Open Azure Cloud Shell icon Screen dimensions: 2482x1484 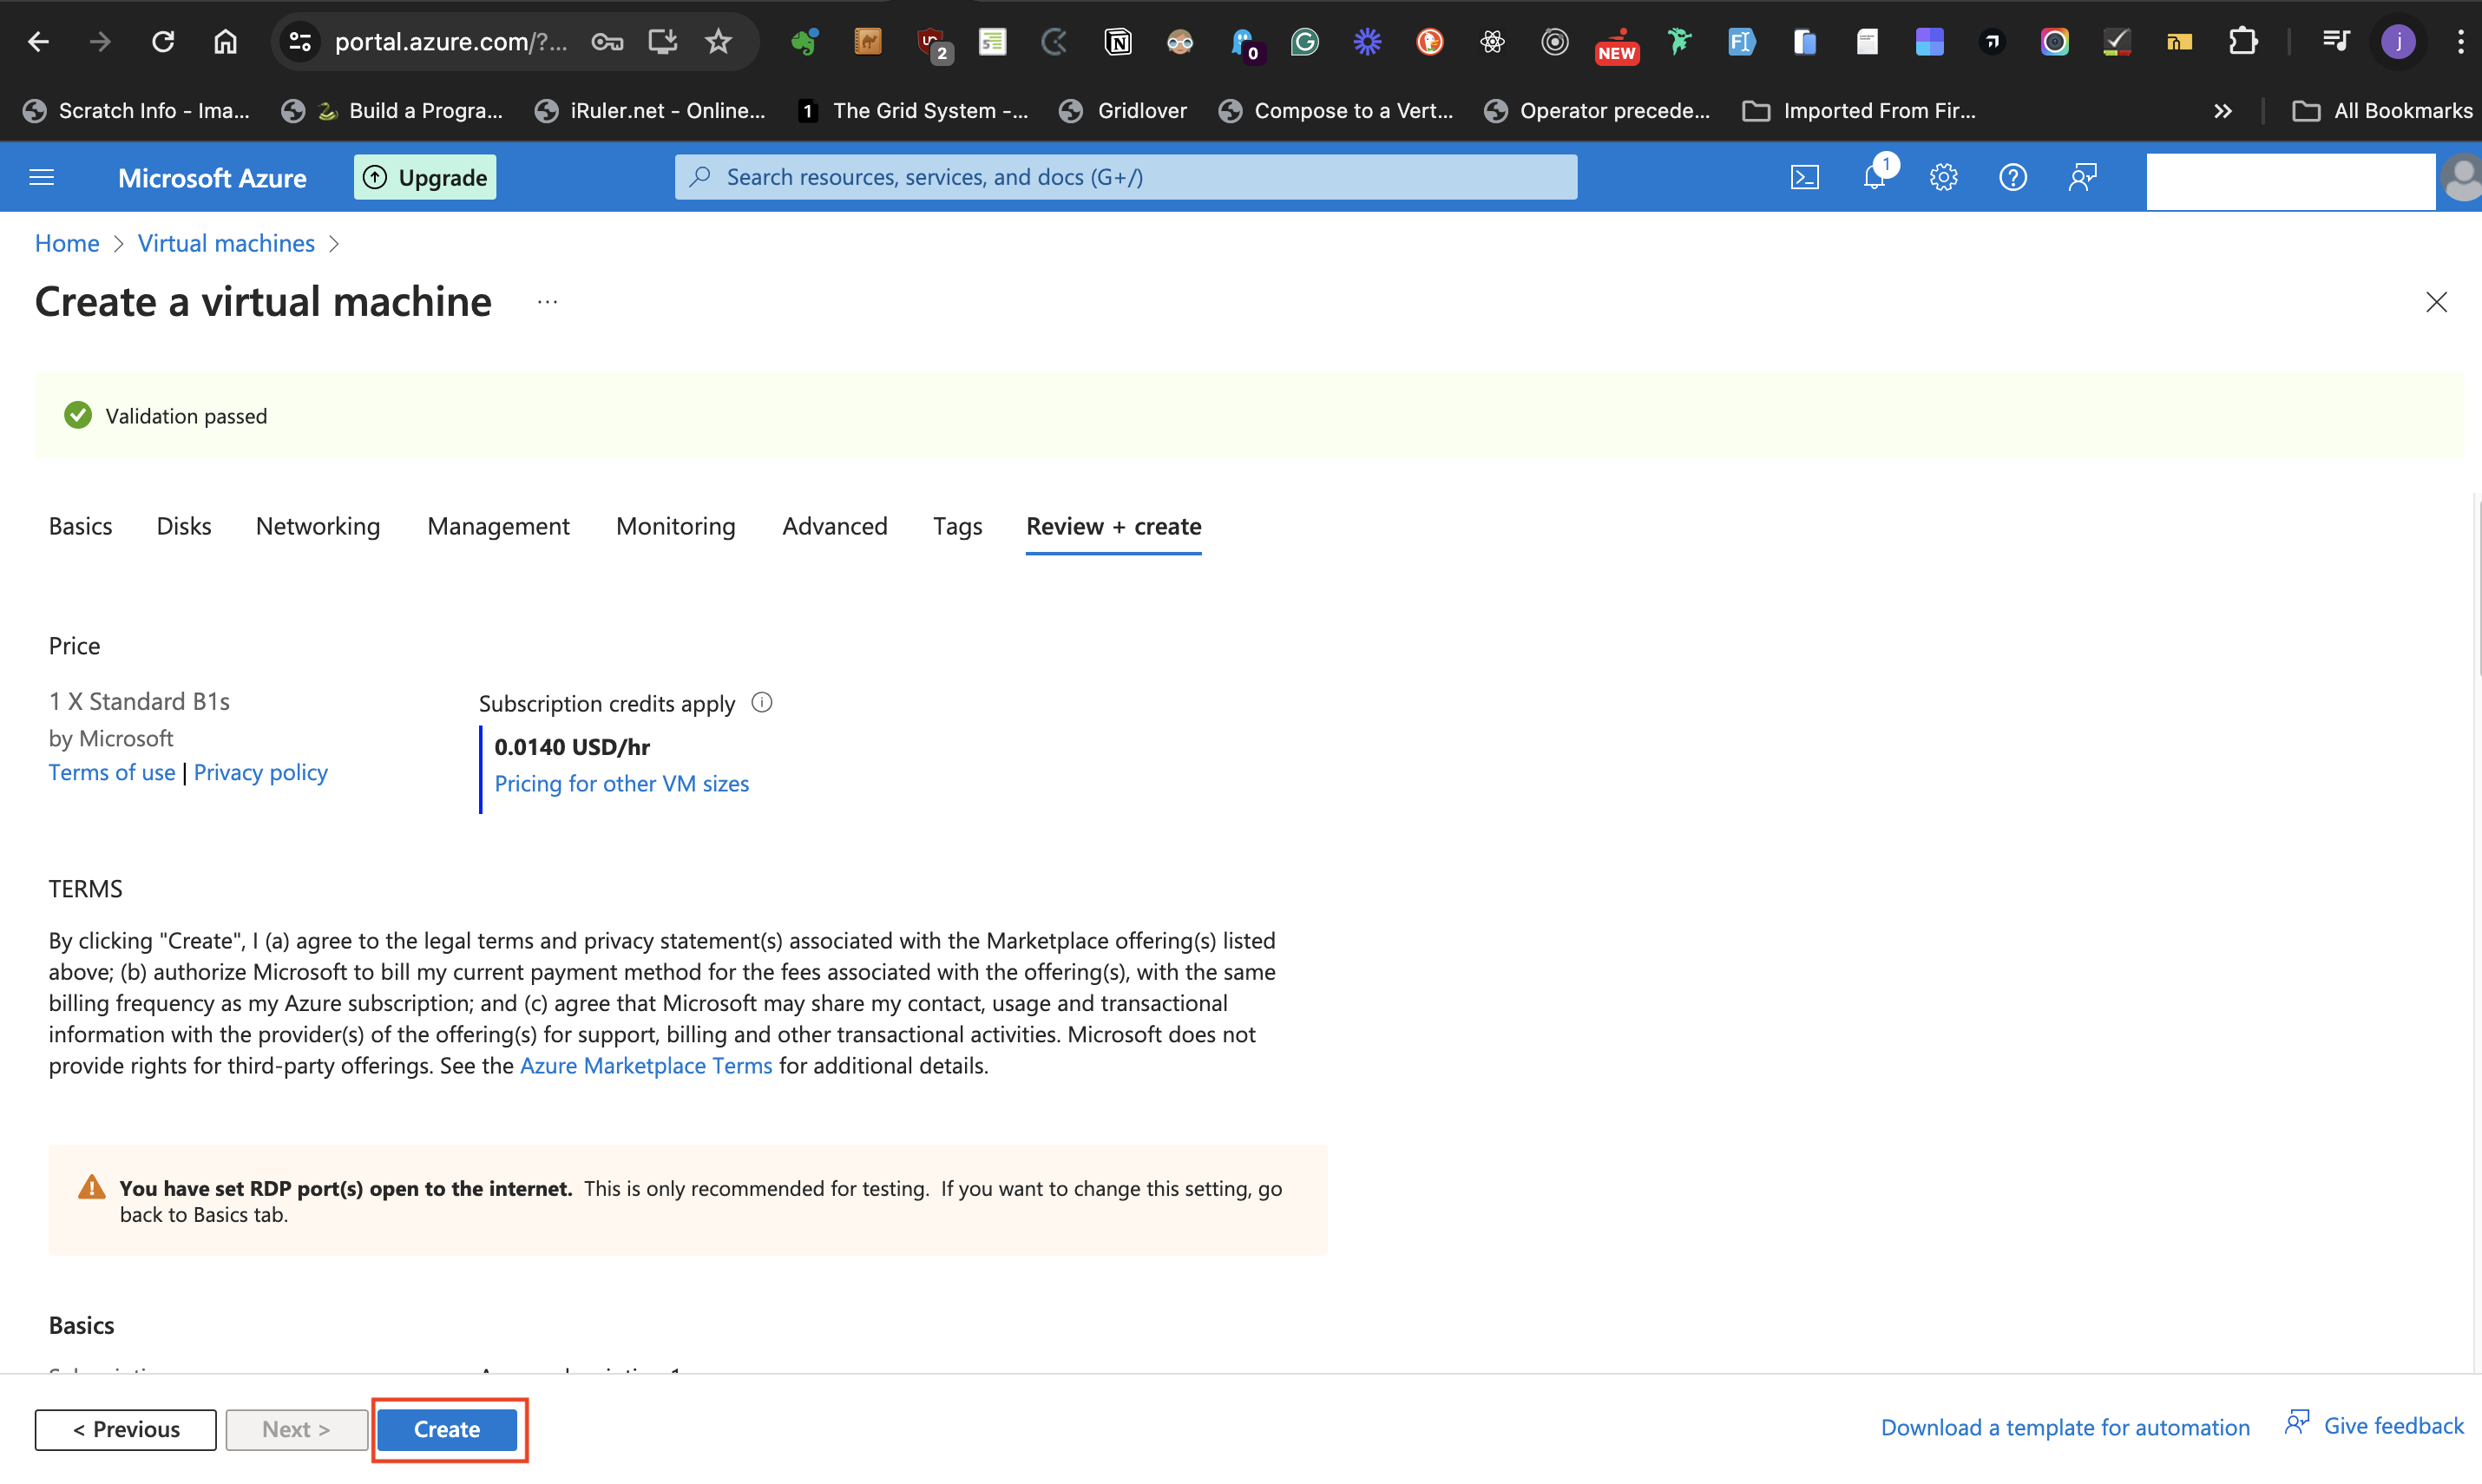pyautogui.click(x=1804, y=177)
